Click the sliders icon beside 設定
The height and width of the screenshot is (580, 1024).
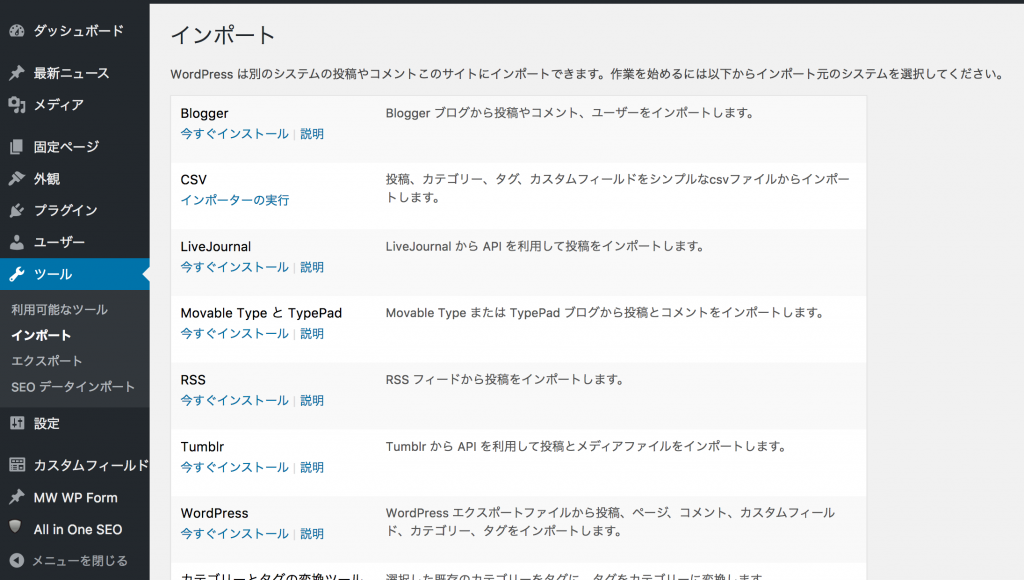pos(17,423)
